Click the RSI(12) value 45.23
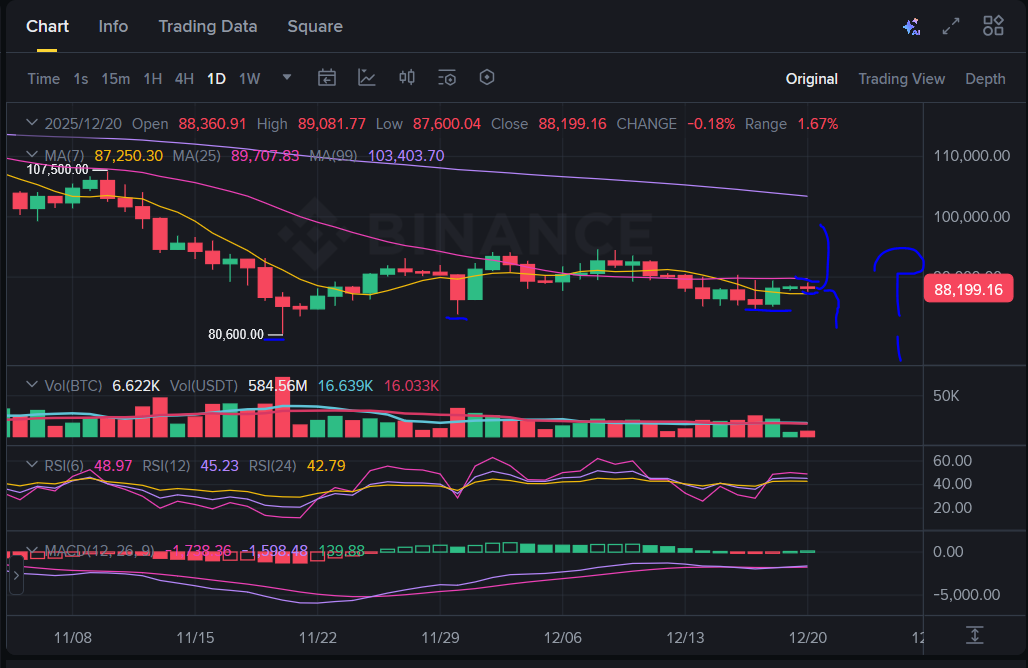 pos(219,465)
